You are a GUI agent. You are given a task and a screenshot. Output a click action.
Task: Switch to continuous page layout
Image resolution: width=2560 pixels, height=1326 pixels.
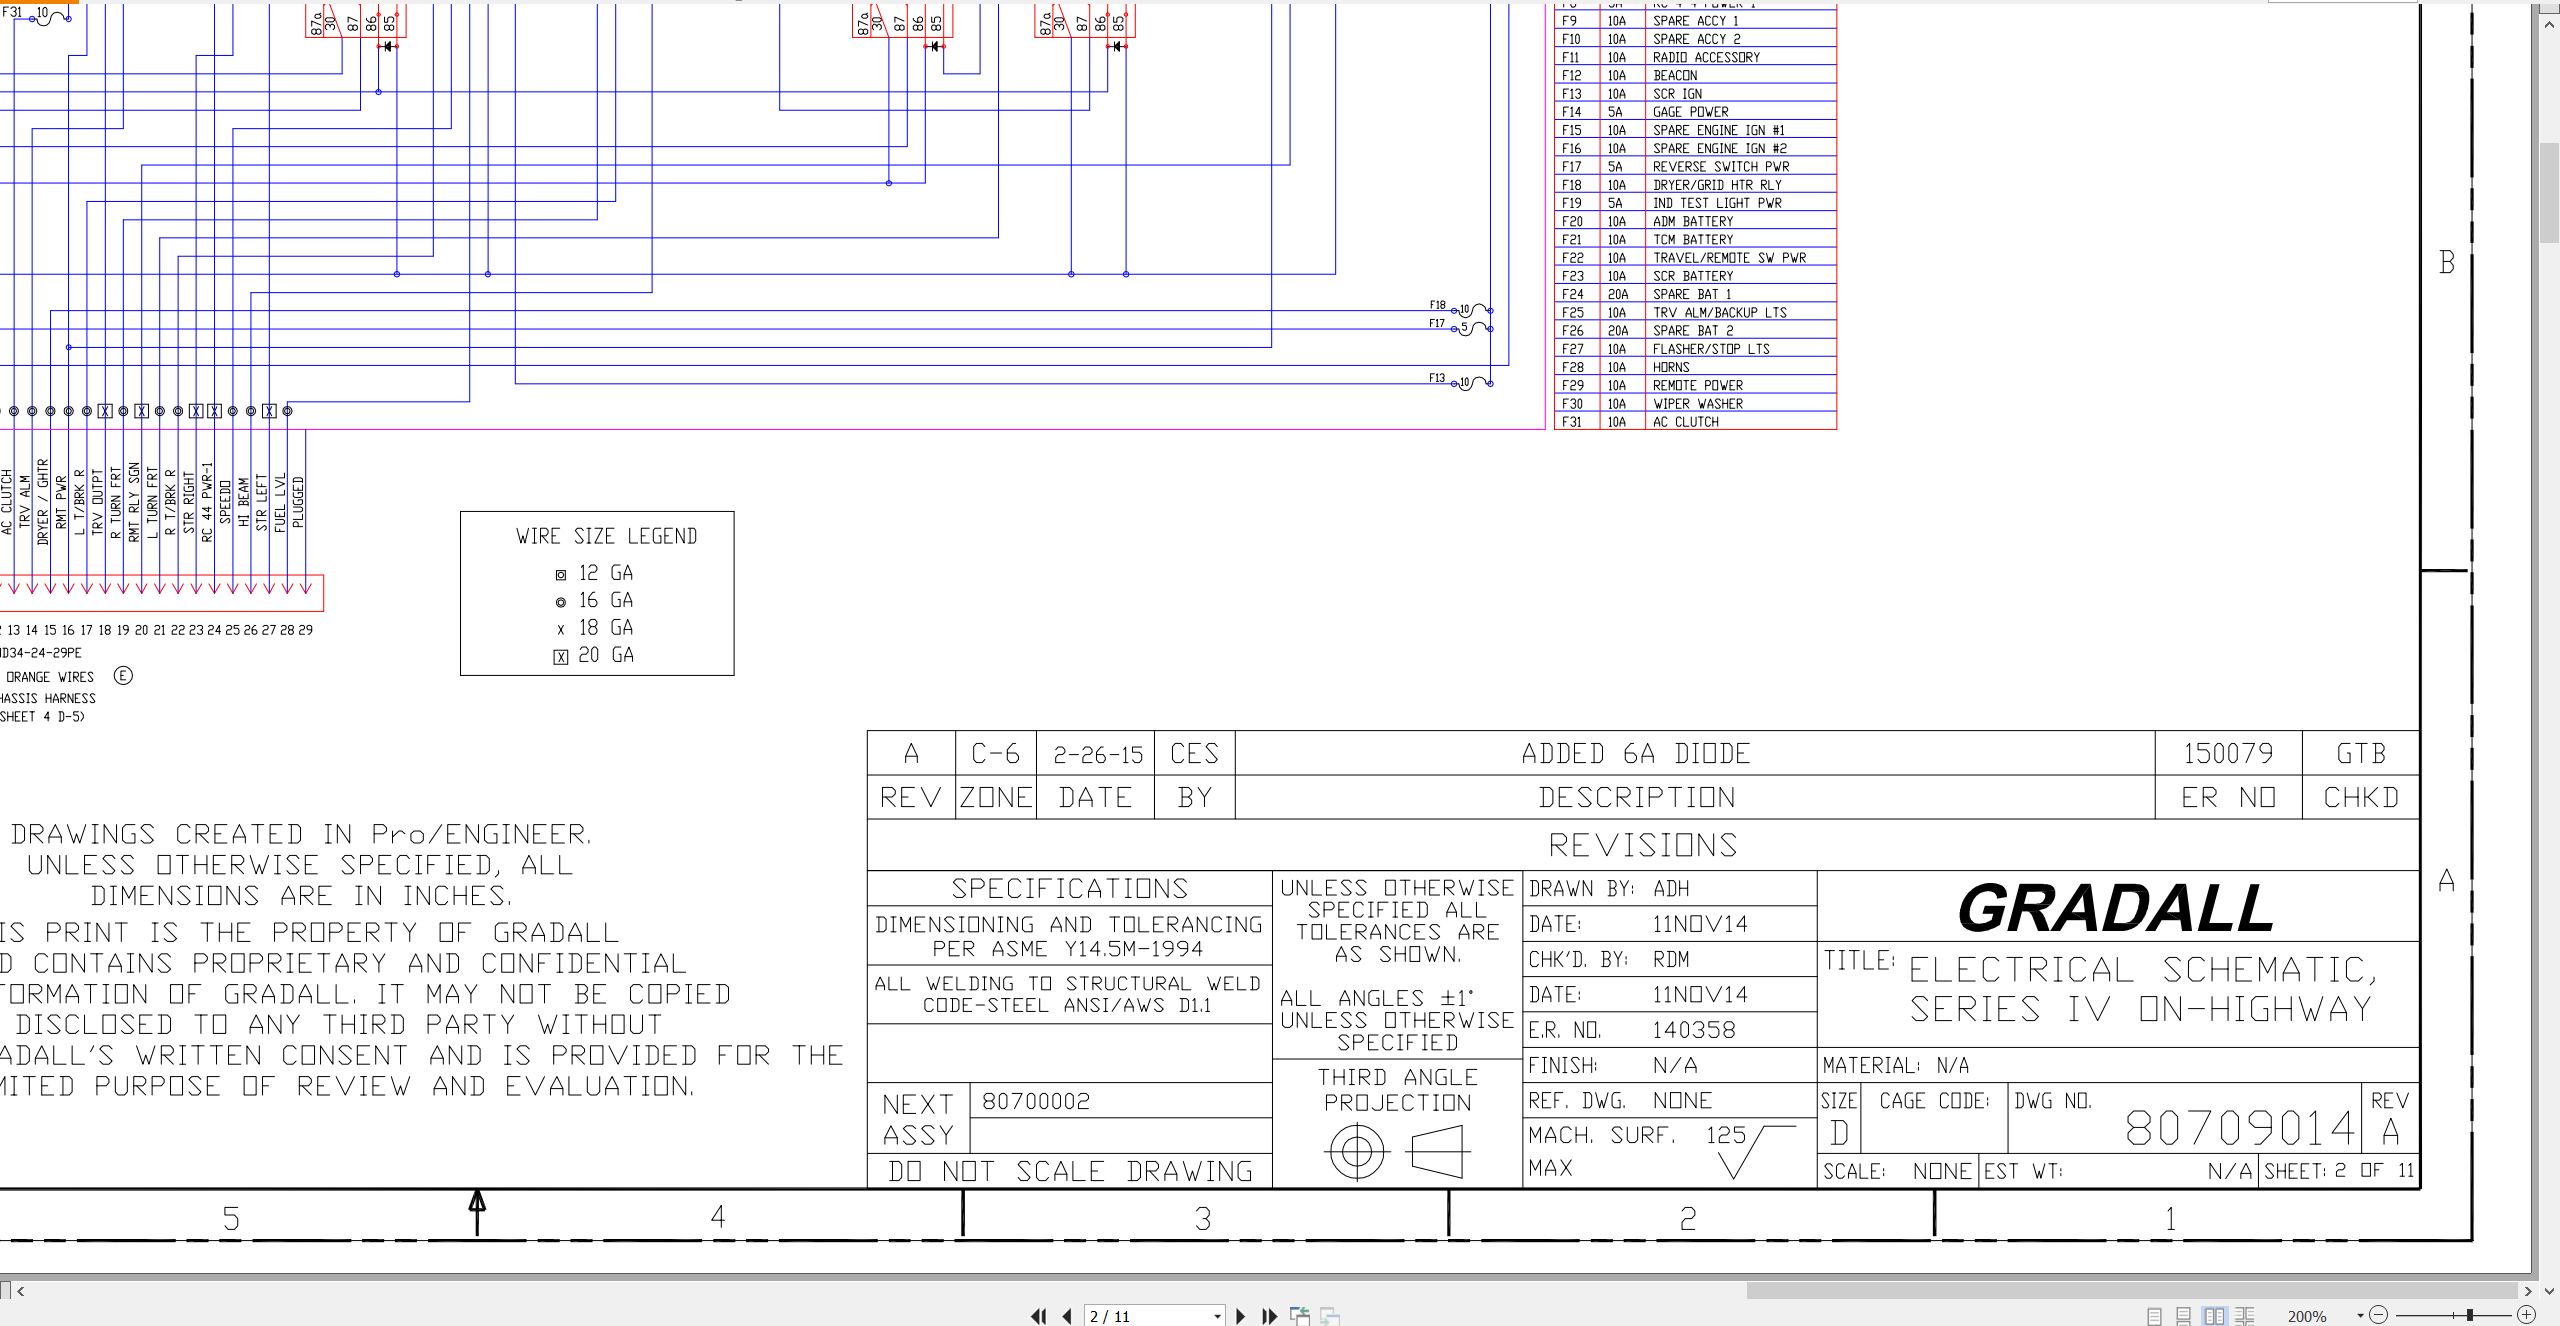(x=2184, y=1316)
